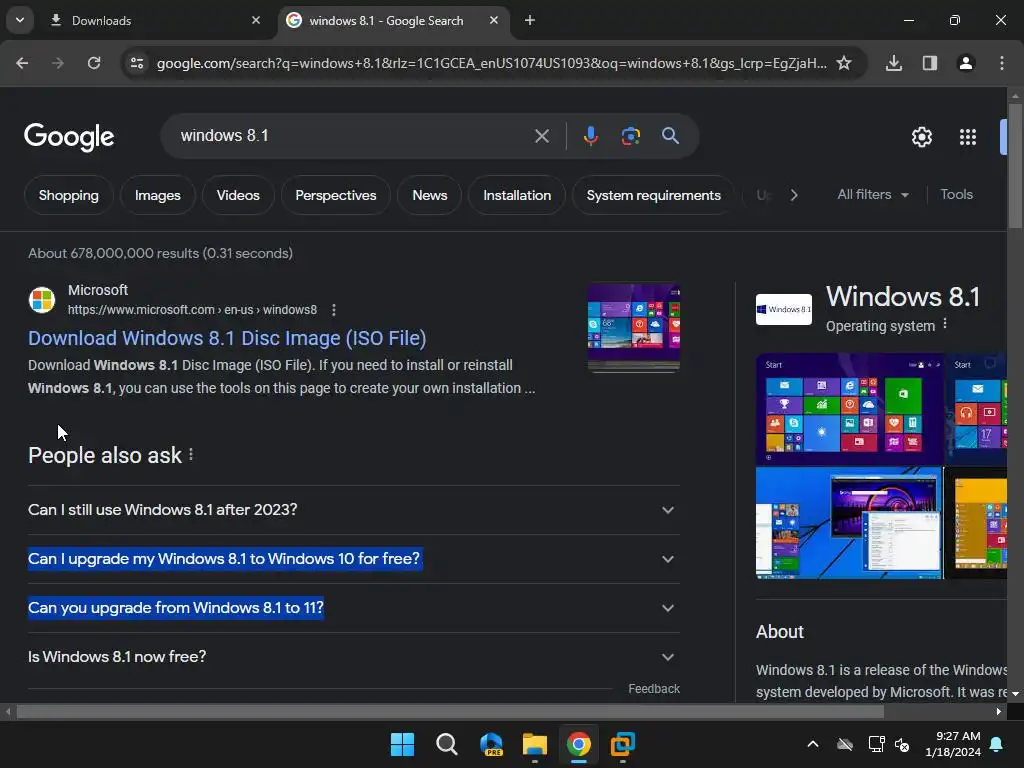Clear the search box with the X
The image size is (1024, 768).
click(541, 136)
